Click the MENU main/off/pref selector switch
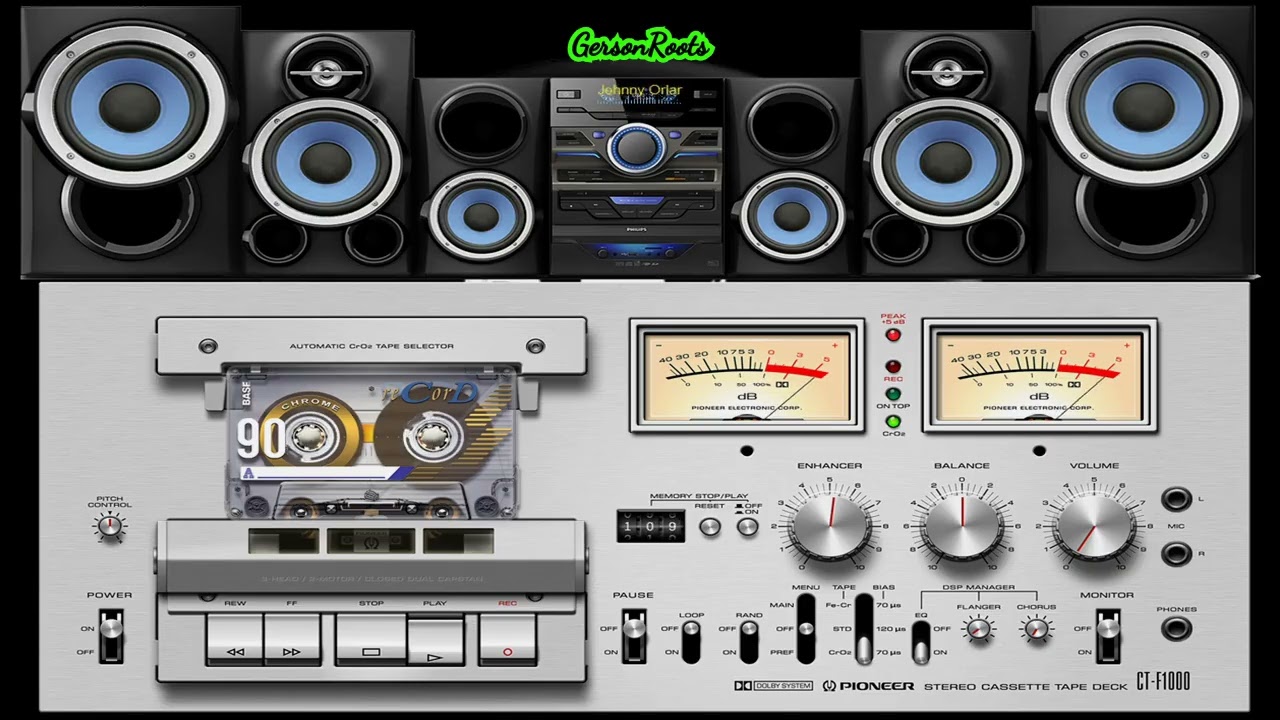 point(806,628)
